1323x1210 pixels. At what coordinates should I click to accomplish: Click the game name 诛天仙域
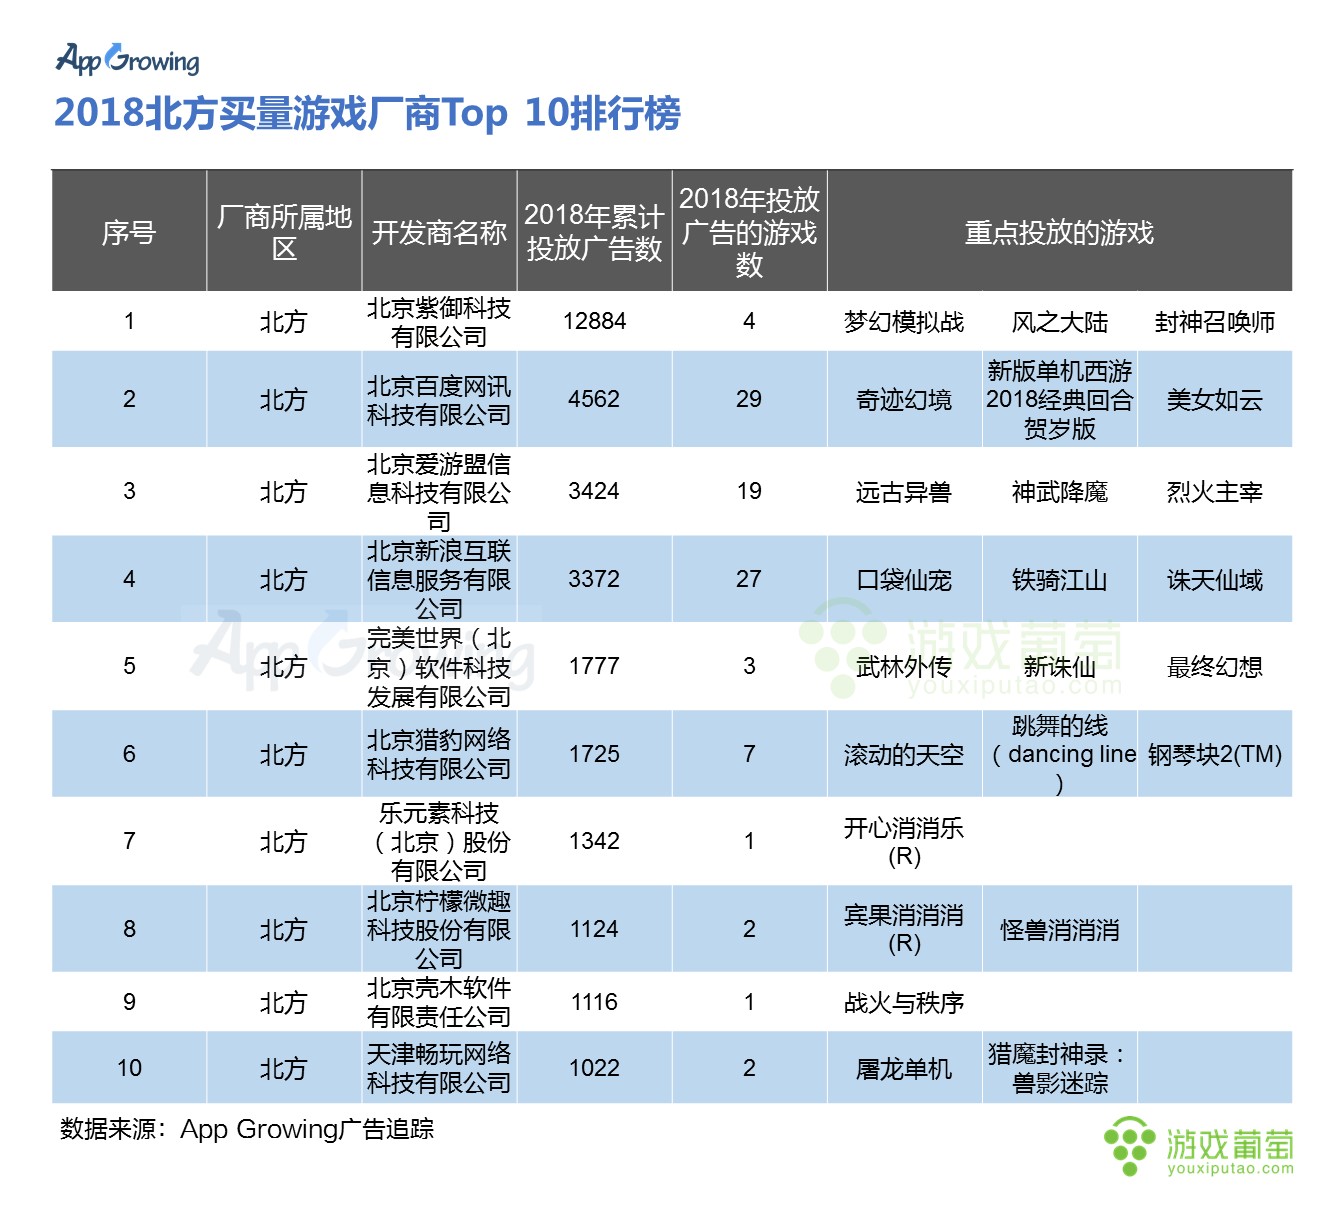(x=1214, y=580)
